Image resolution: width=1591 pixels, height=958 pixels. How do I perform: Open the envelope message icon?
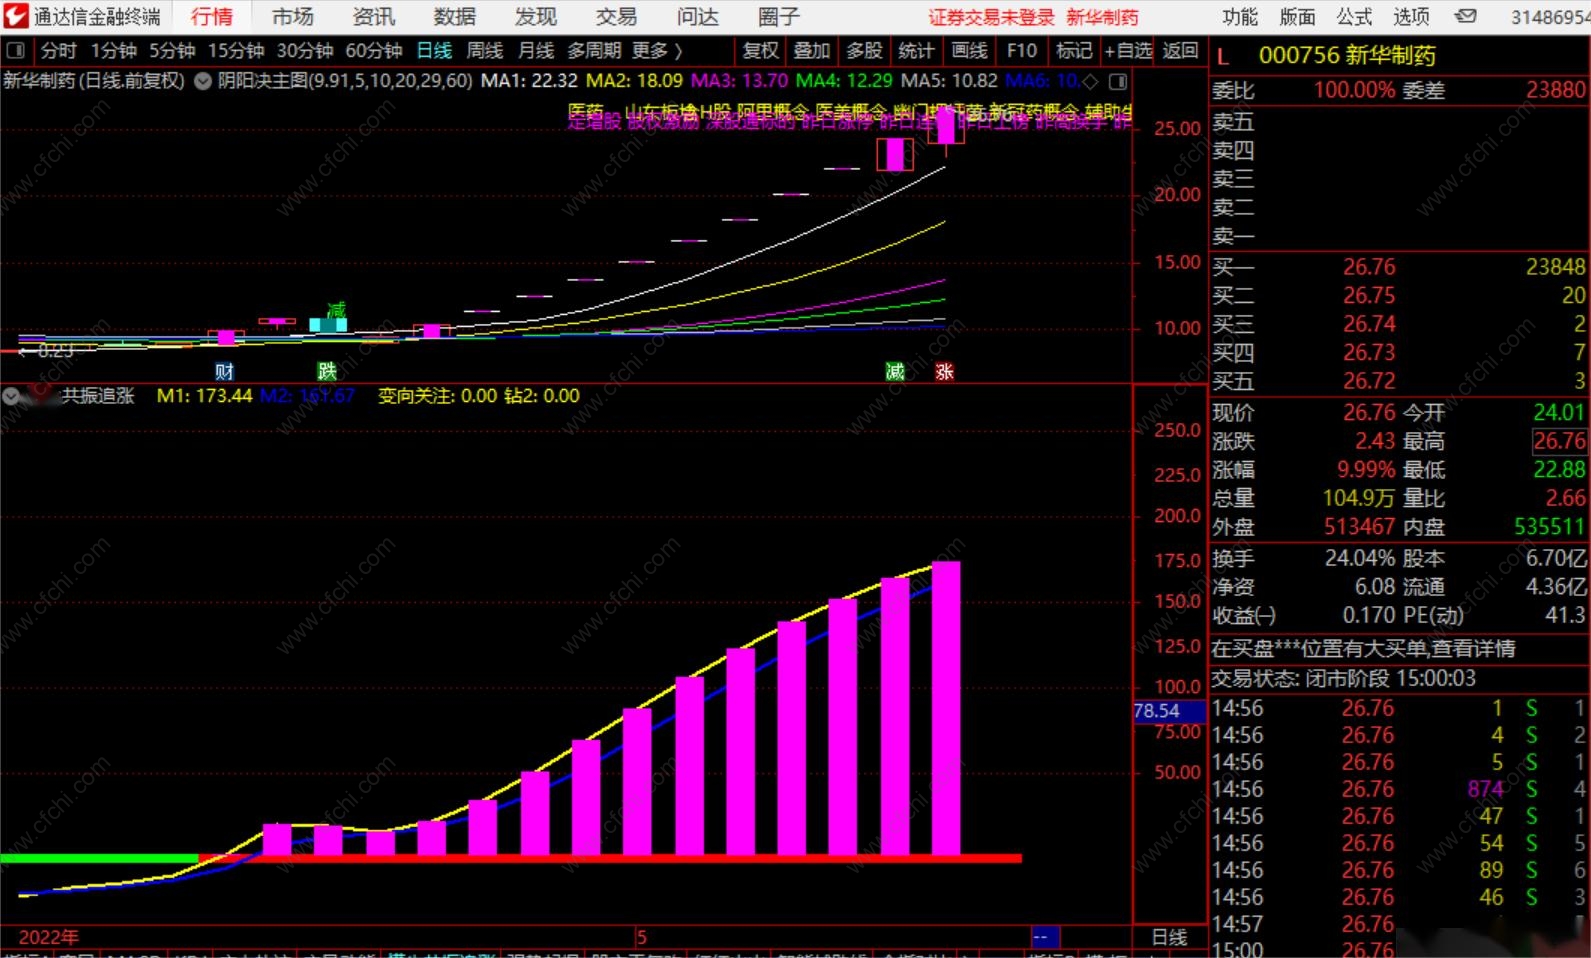click(1465, 16)
